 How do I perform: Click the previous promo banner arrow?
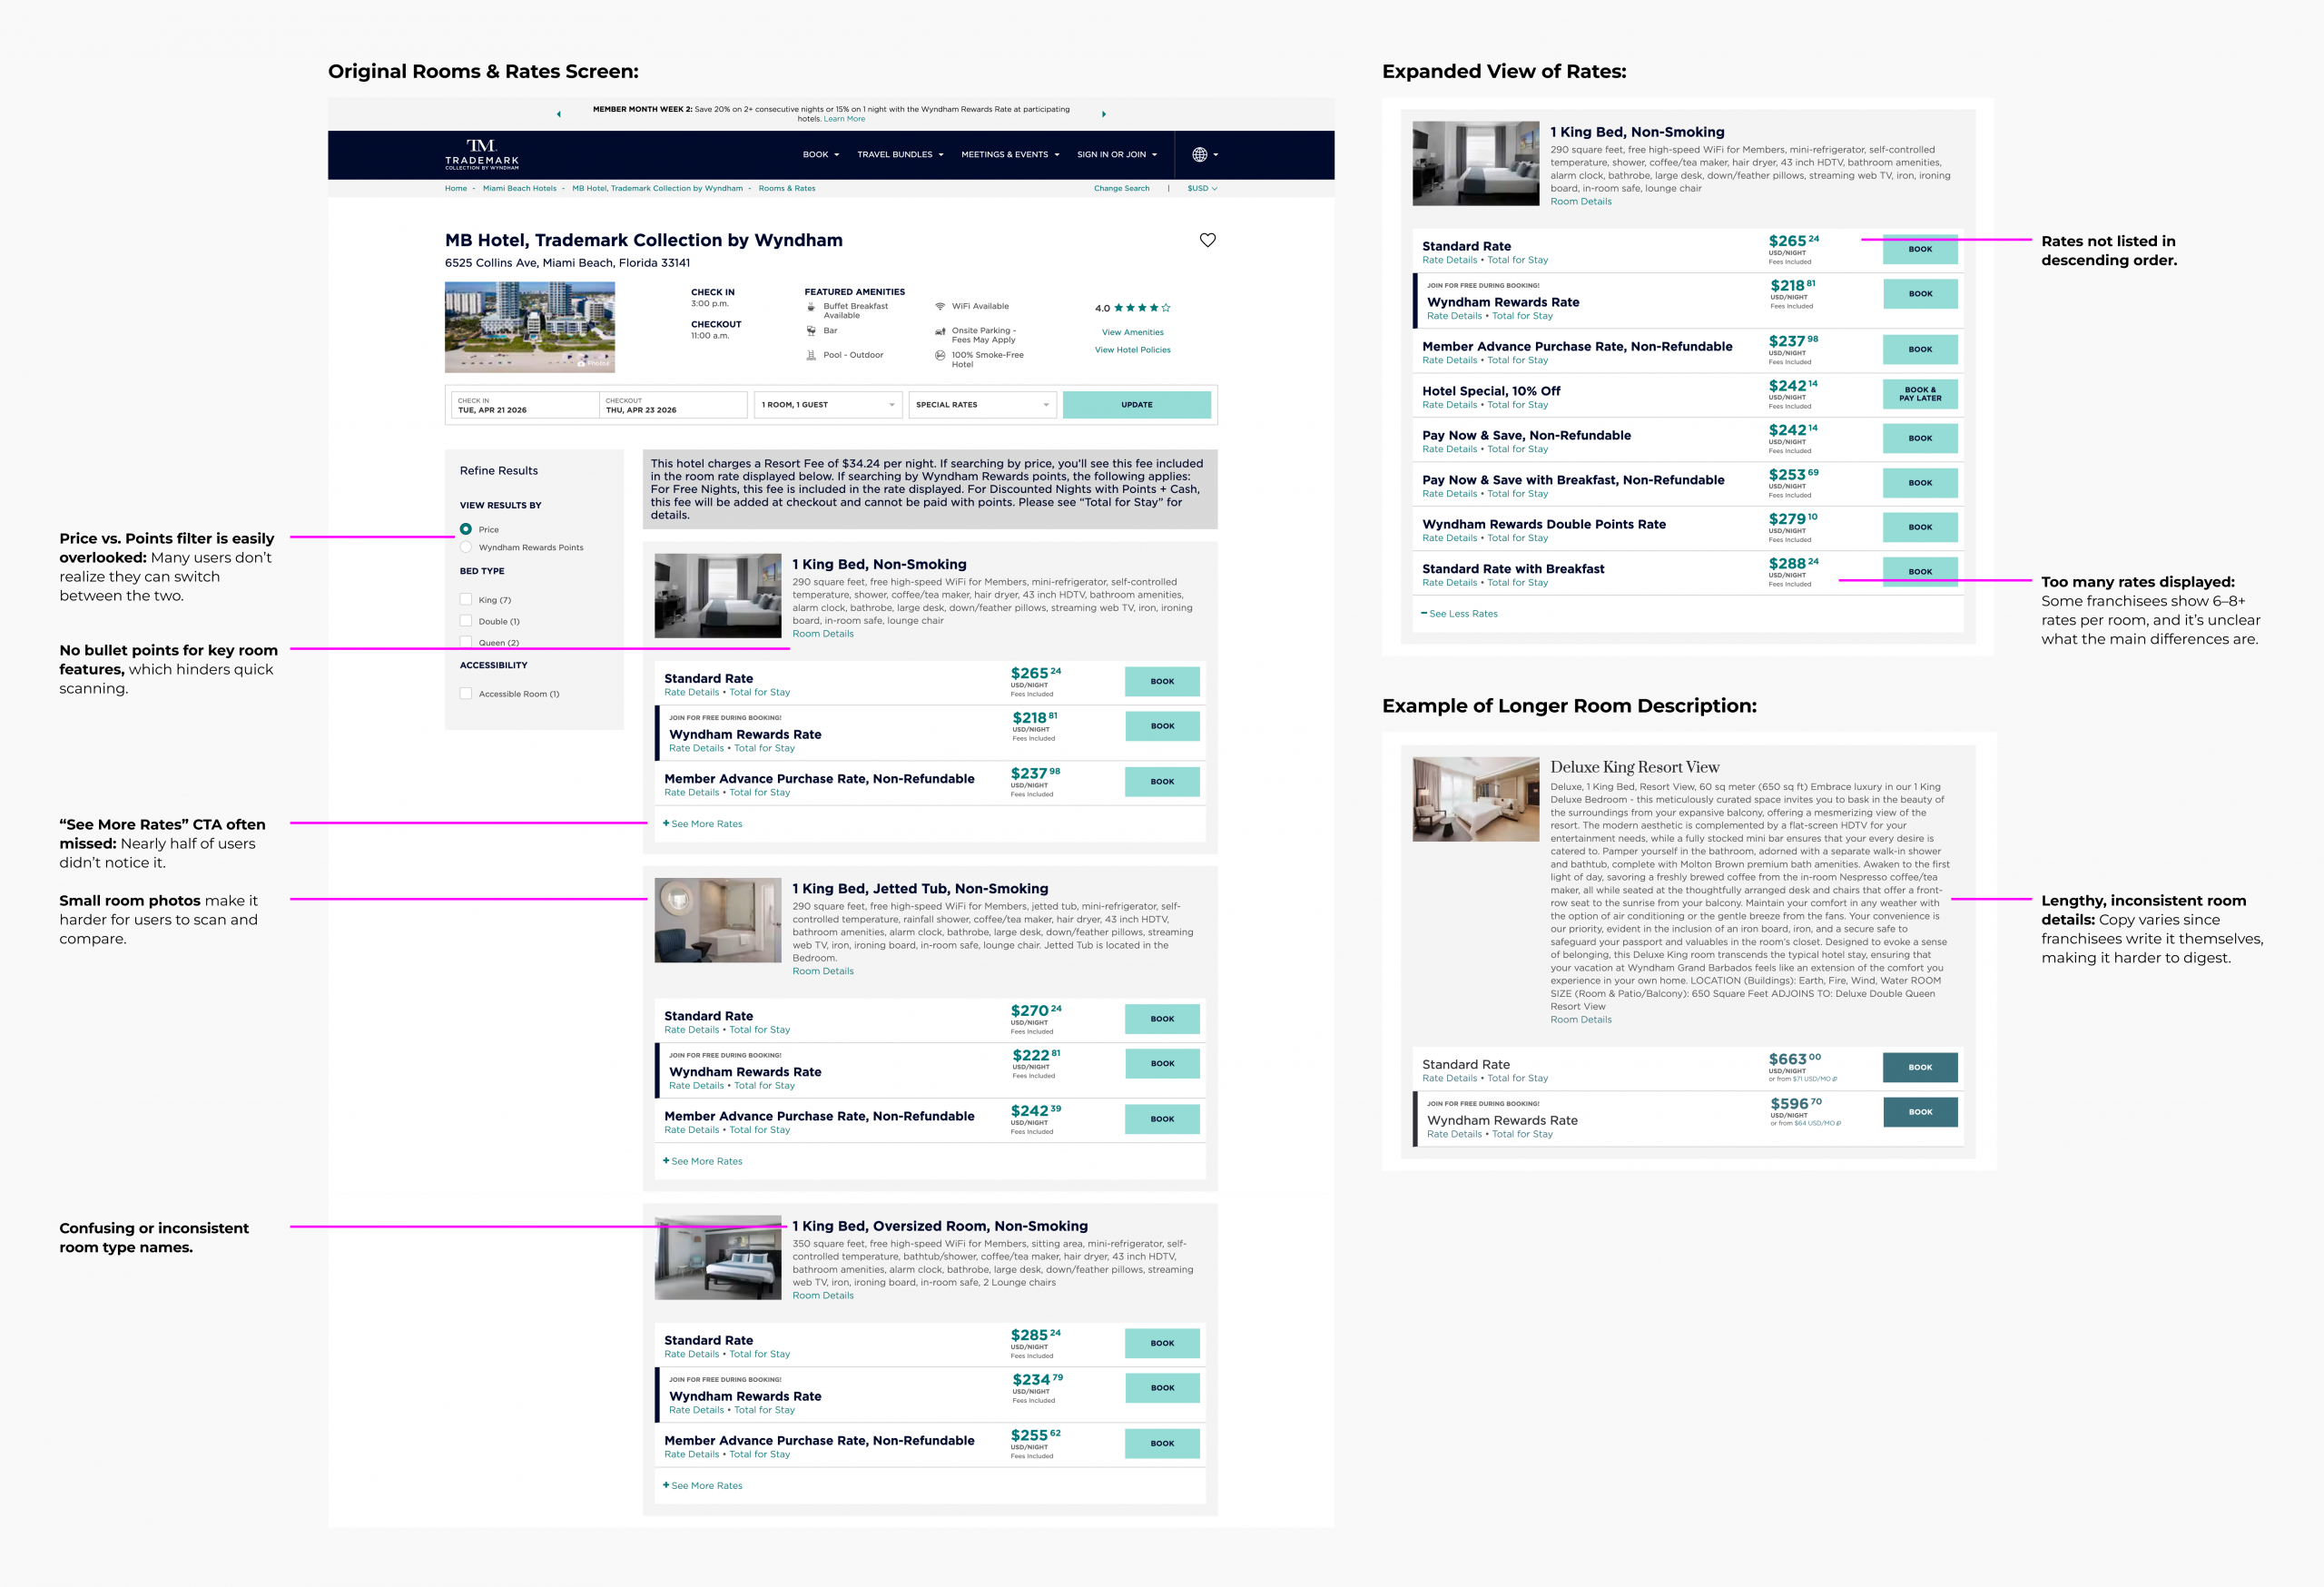point(559,114)
